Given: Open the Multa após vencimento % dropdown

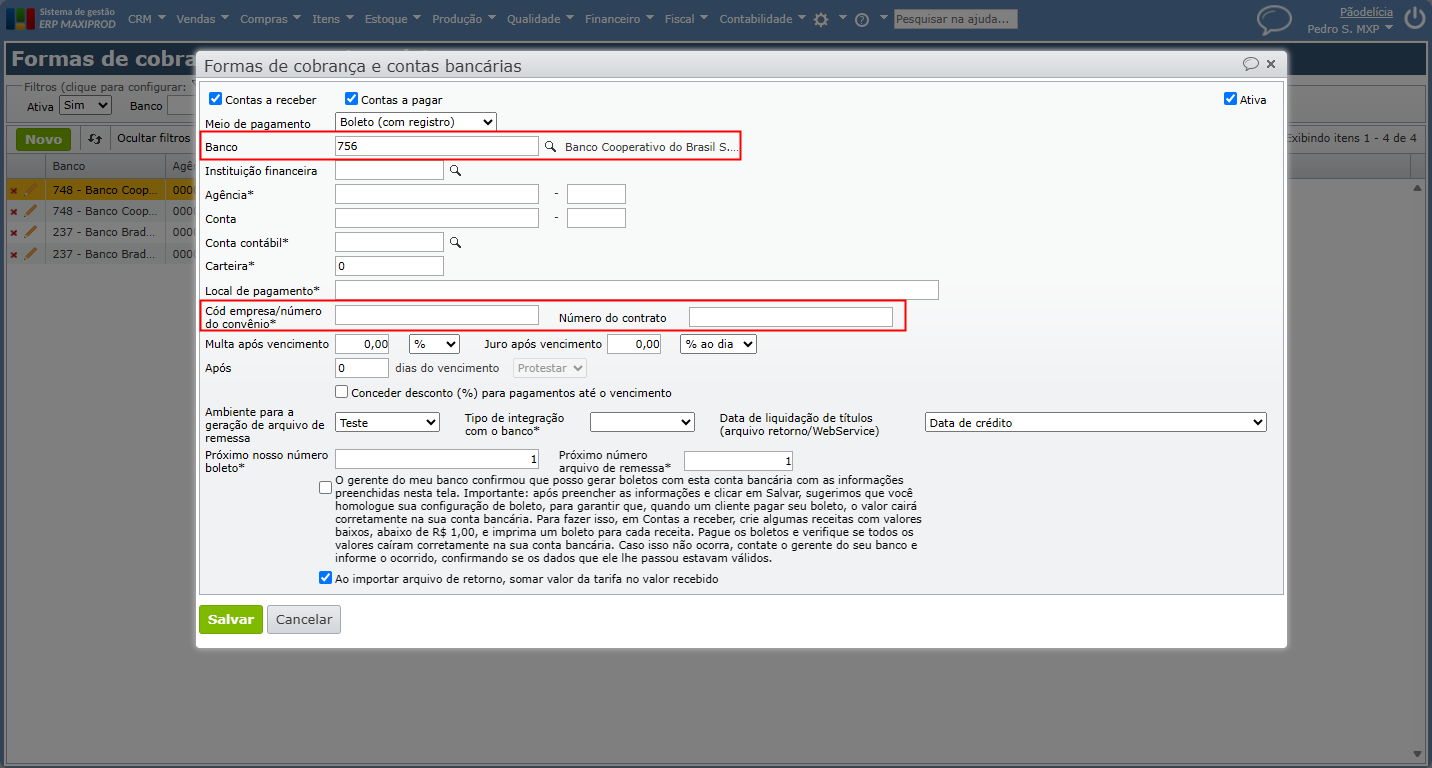Looking at the screenshot, I should (x=434, y=344).
